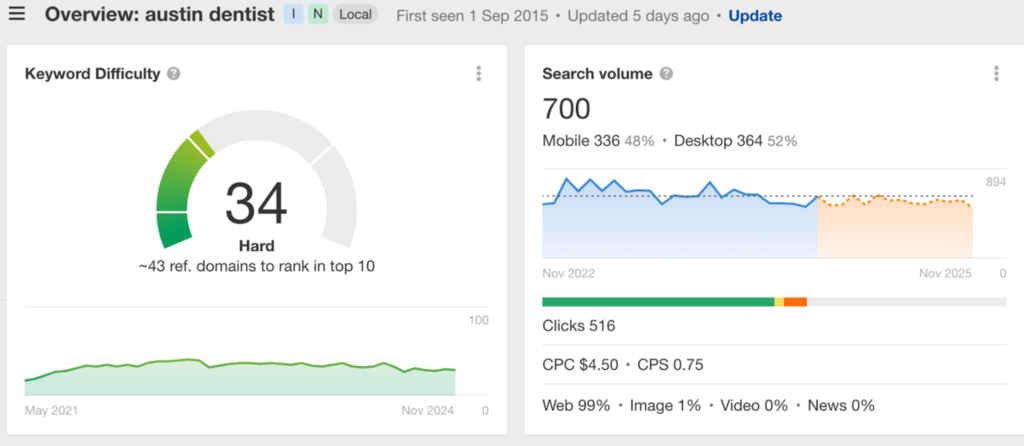Click the CPC $4.50 text
The image size is (1024, 446).
pyautogui.click(x=581, y=364)
